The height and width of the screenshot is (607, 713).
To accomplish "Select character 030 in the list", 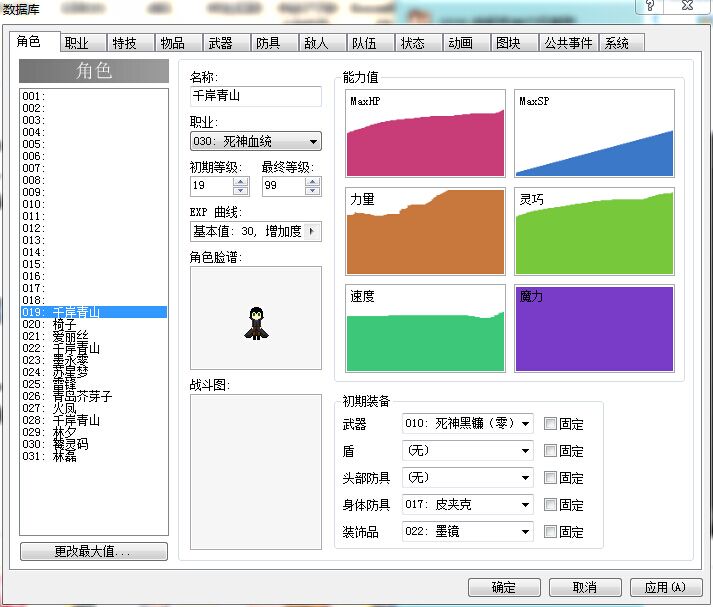I will point(94,444).
